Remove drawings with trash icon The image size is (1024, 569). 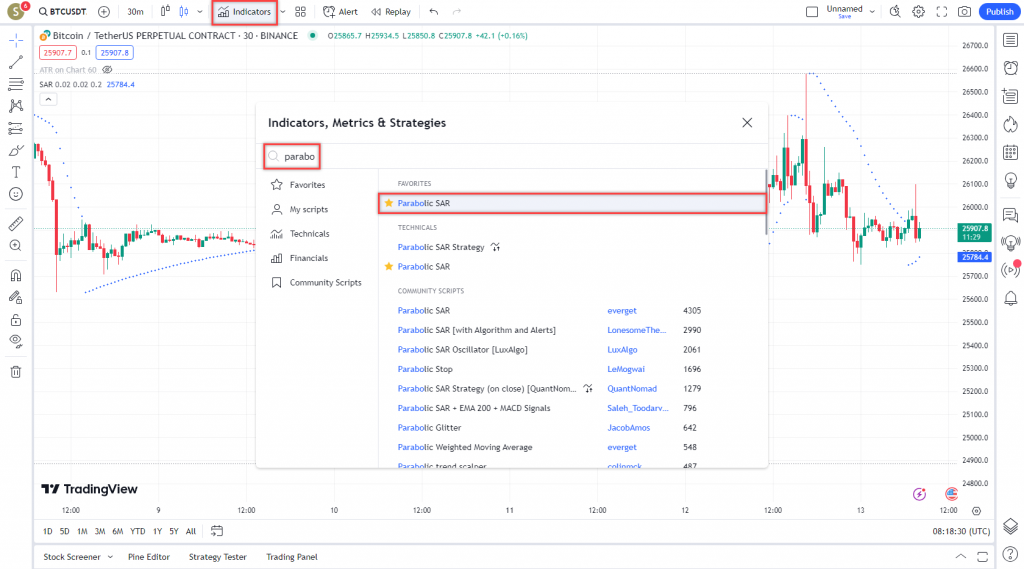[16, 372]
